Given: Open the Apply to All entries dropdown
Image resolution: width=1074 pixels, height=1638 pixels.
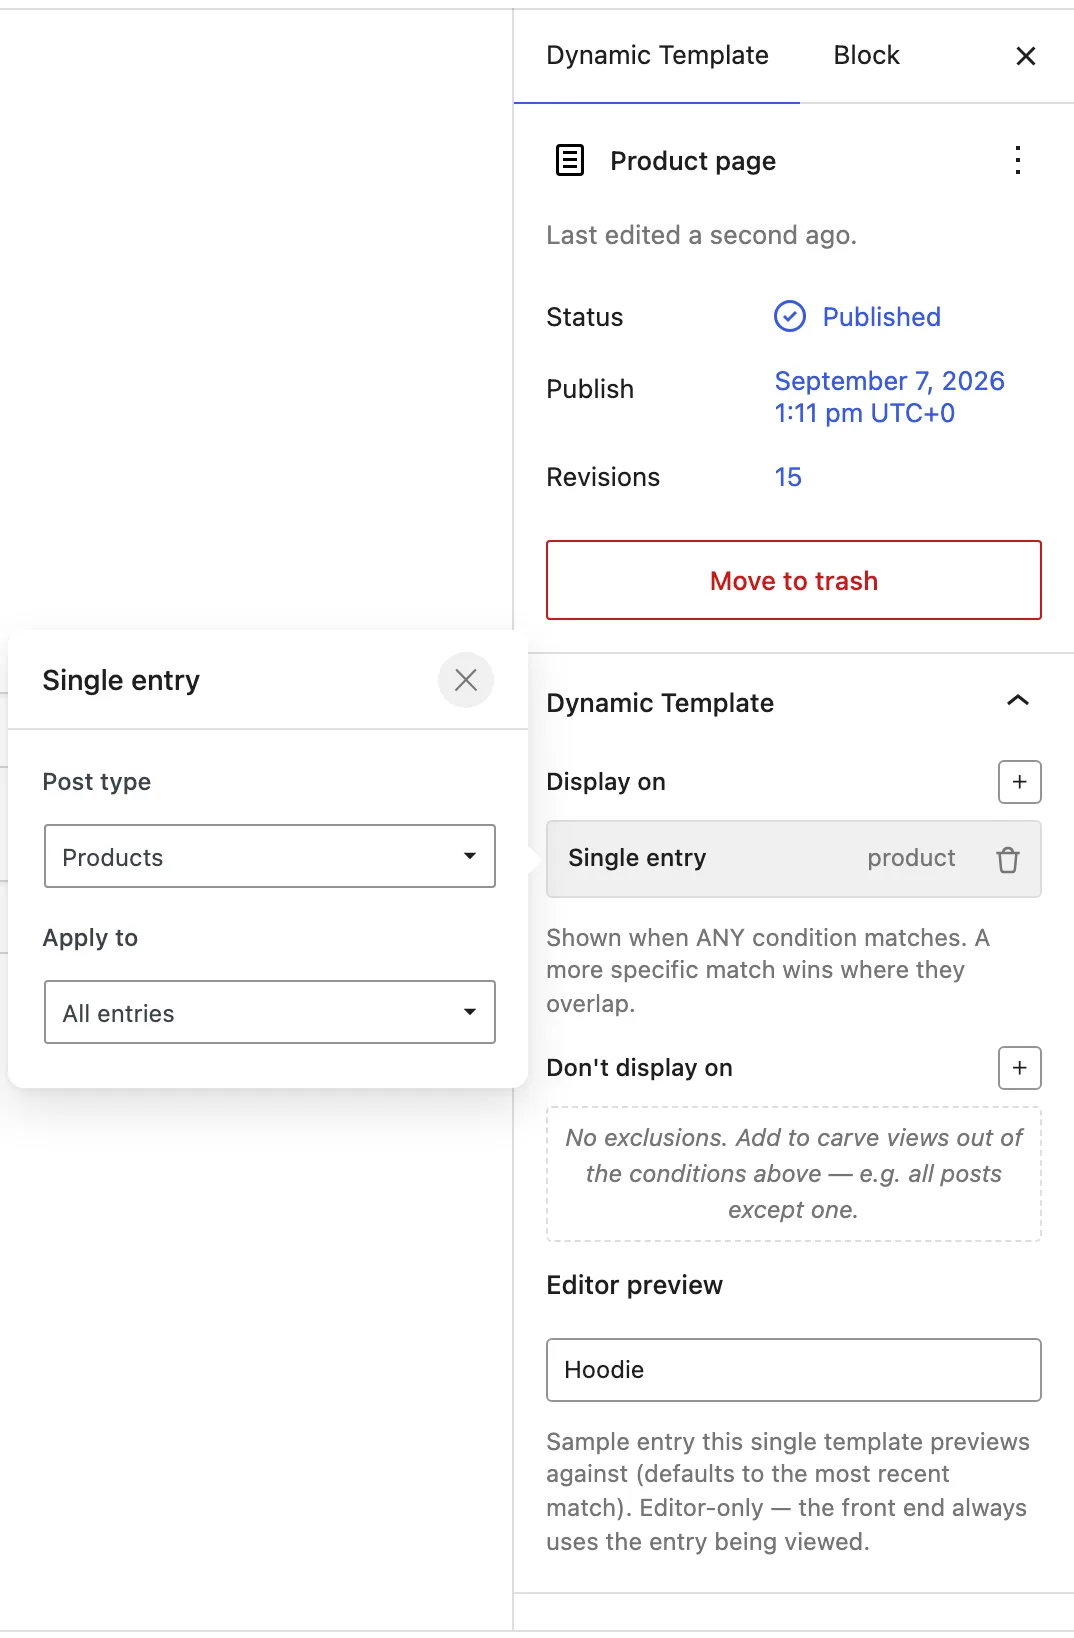Looking at the screenshot, I should coord(270,1012).
